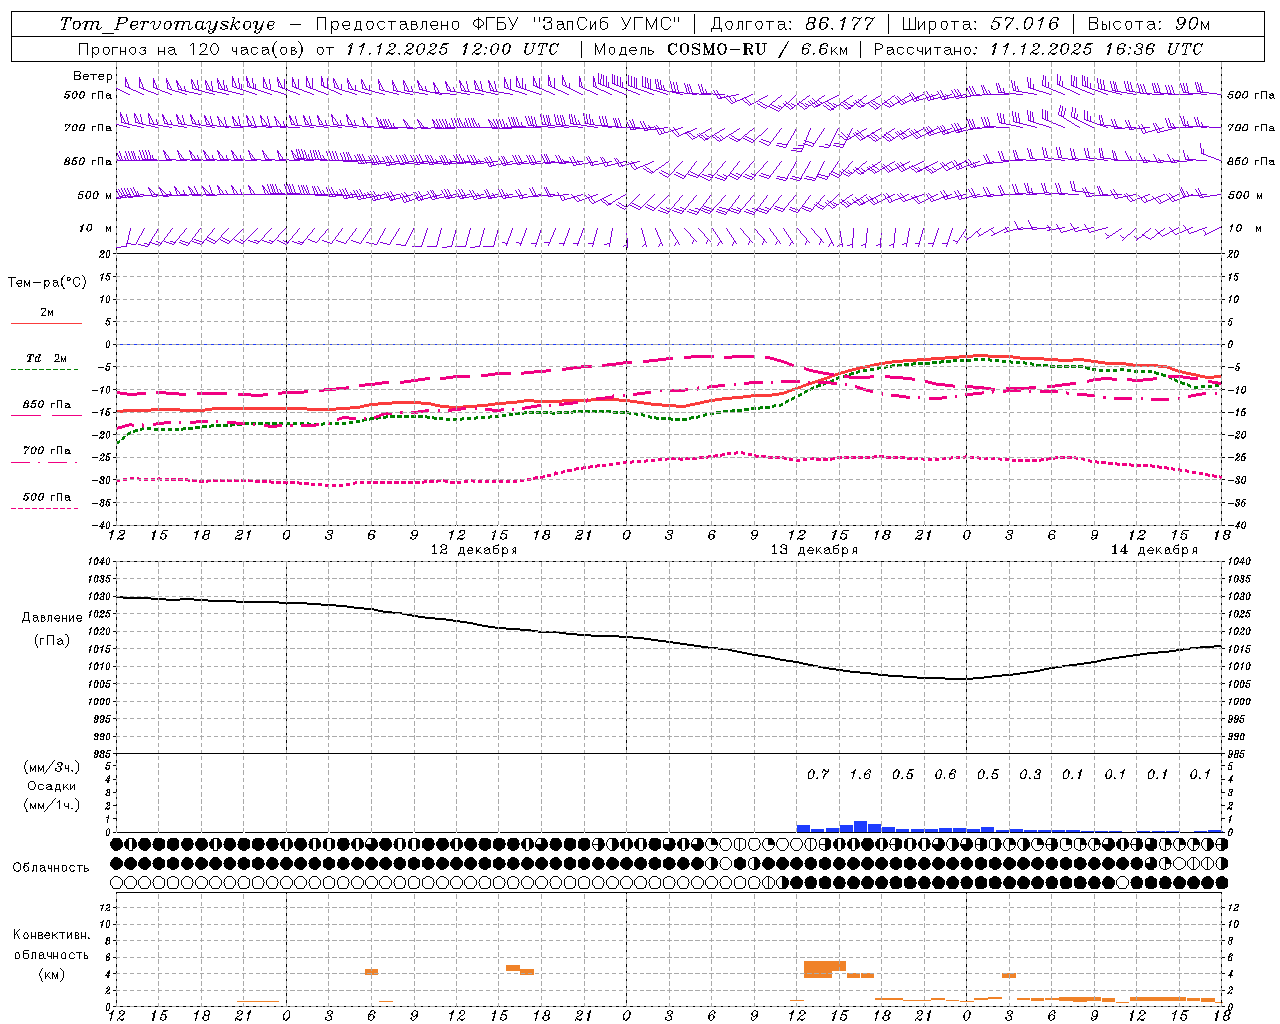Click the "Облачность" cloud cover label
Image resolution: width=1280 pixels, height=1024 pixels.
coord(51,867)
